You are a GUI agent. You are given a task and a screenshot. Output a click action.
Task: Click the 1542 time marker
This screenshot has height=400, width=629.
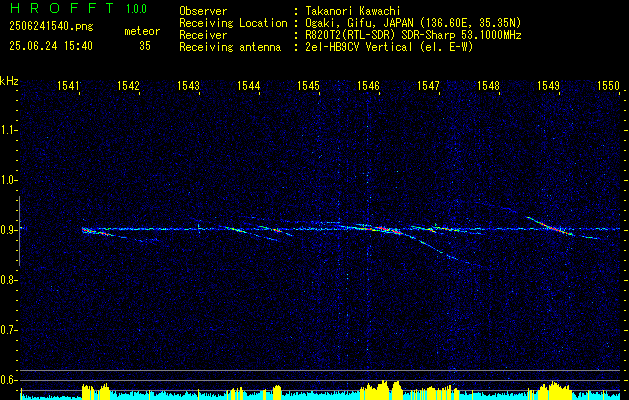(x=128, y=85)
